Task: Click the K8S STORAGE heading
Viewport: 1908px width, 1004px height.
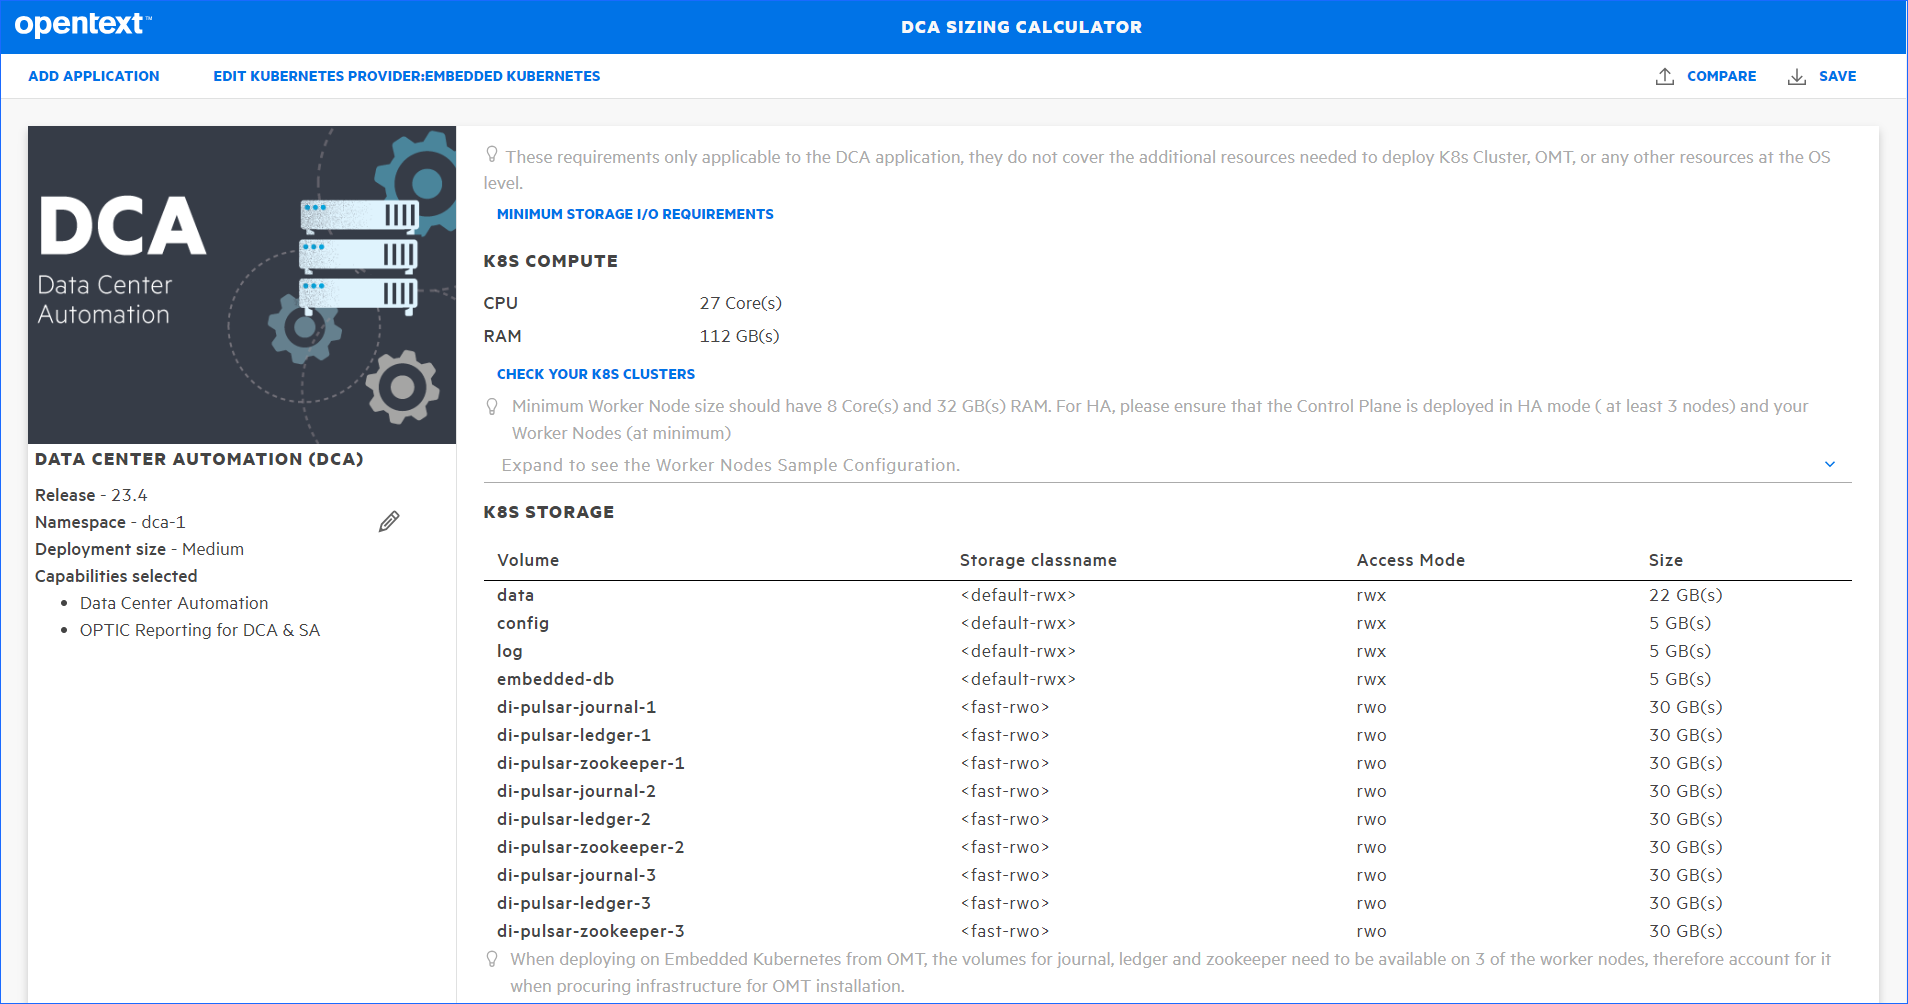Action: click(x=549, y=512)
